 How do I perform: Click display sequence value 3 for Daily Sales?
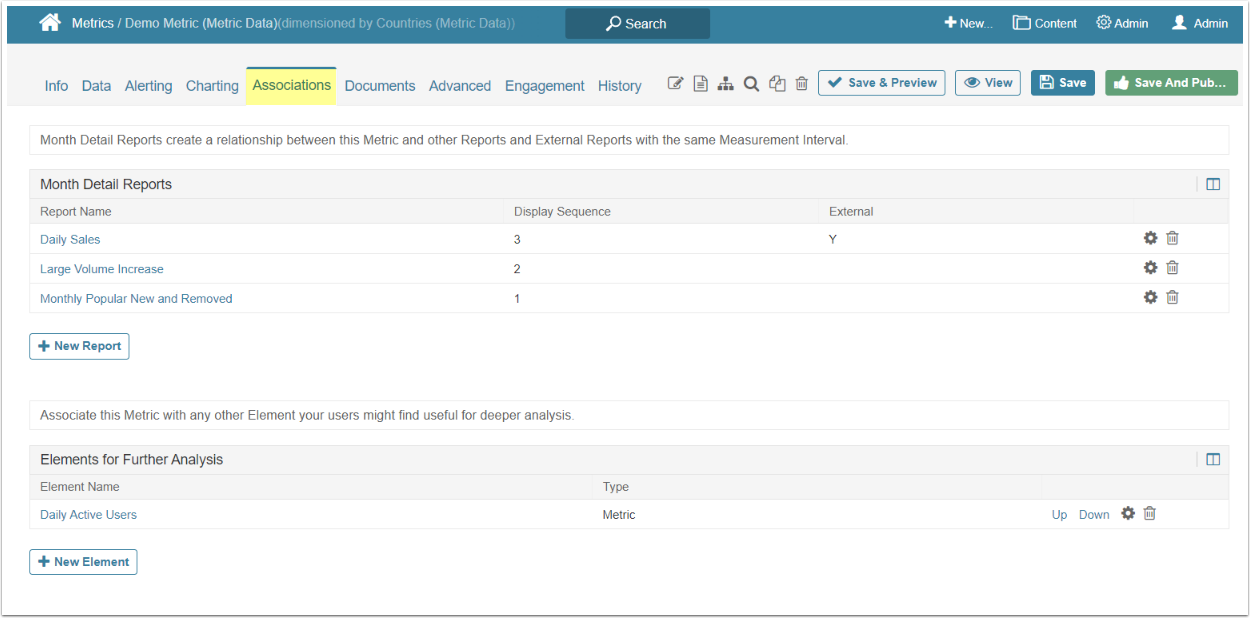pos(517,240)
